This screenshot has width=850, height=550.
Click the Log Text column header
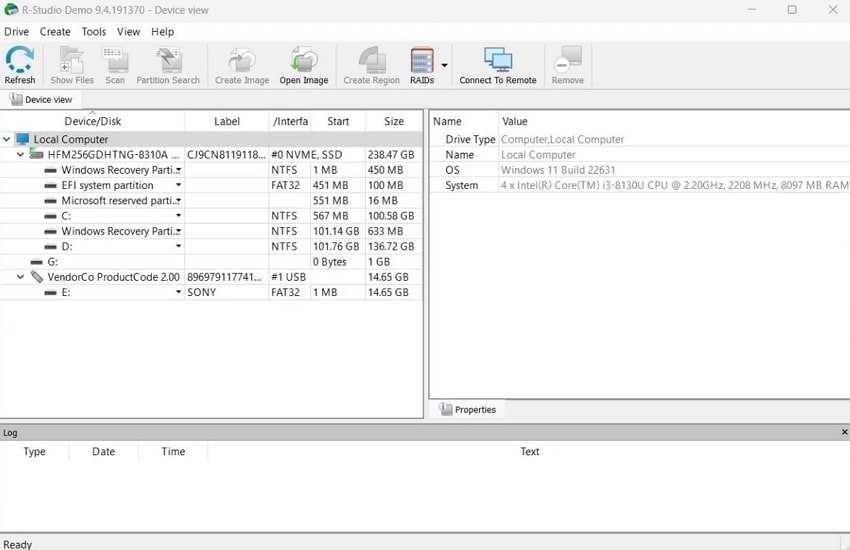[x=530, y=451]
